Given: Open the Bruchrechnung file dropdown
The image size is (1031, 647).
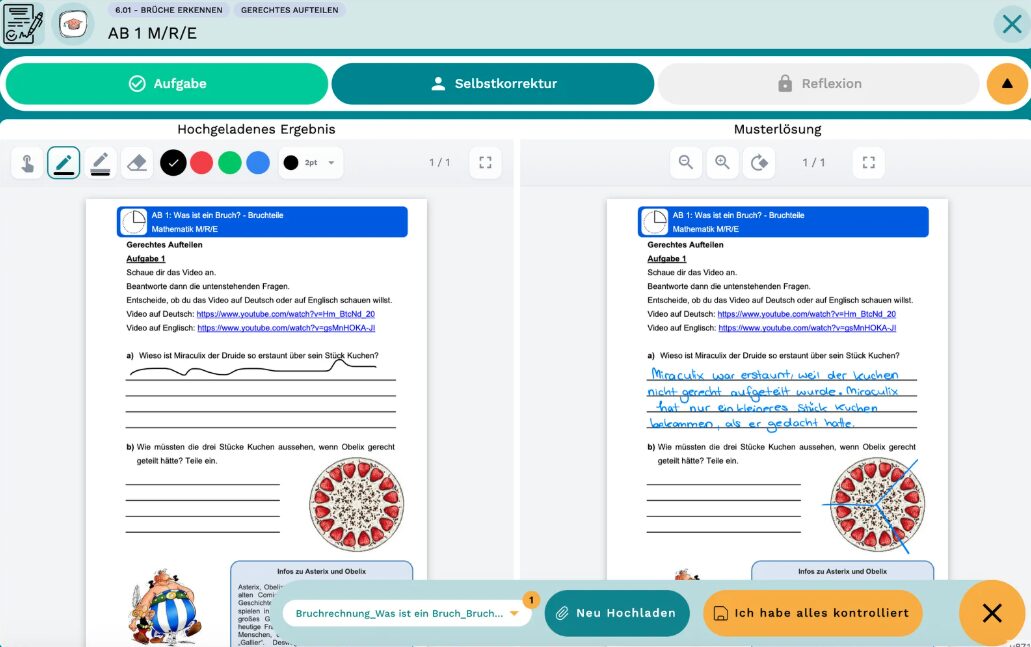Looking at the screenshot, I should coord(407,613).
